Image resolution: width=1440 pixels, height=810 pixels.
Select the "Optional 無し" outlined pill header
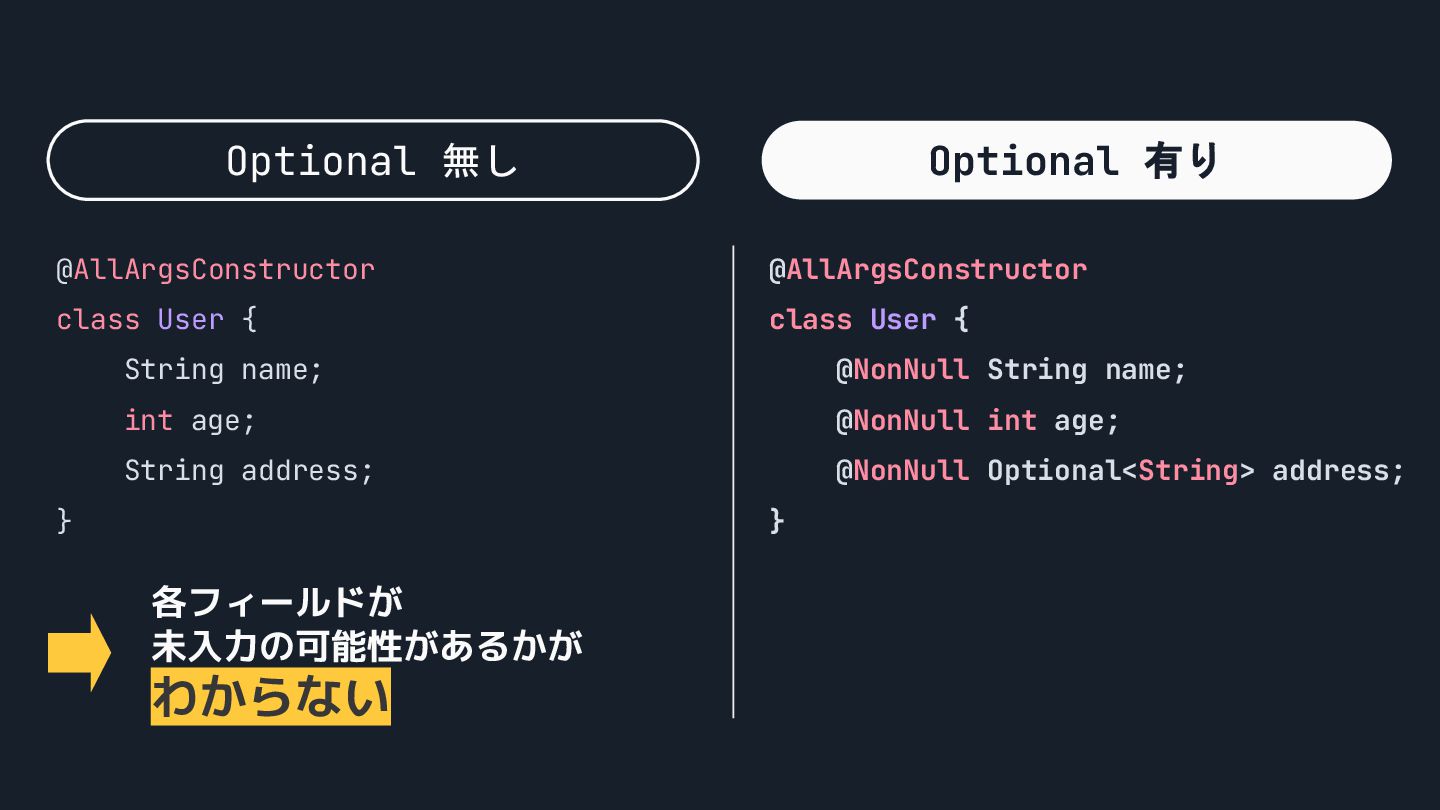coord(373,160)
